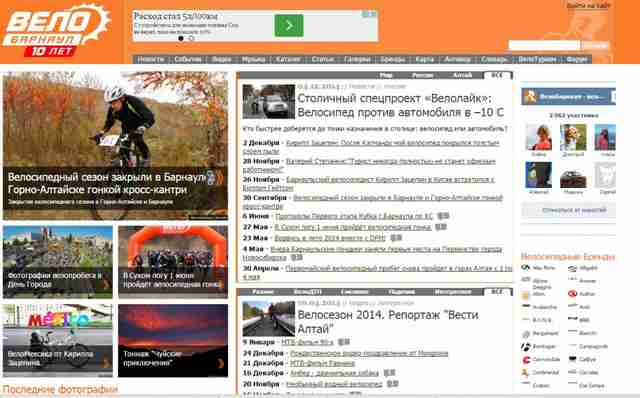Open the Форум menu item
Viewport: 640px width, 398px height.
(577, 59)
